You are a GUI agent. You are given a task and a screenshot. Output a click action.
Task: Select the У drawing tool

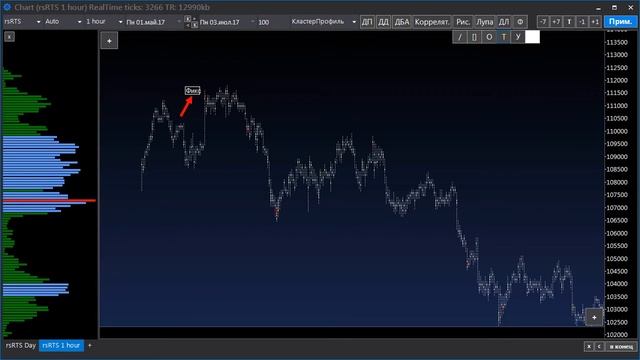coord(518,37)
